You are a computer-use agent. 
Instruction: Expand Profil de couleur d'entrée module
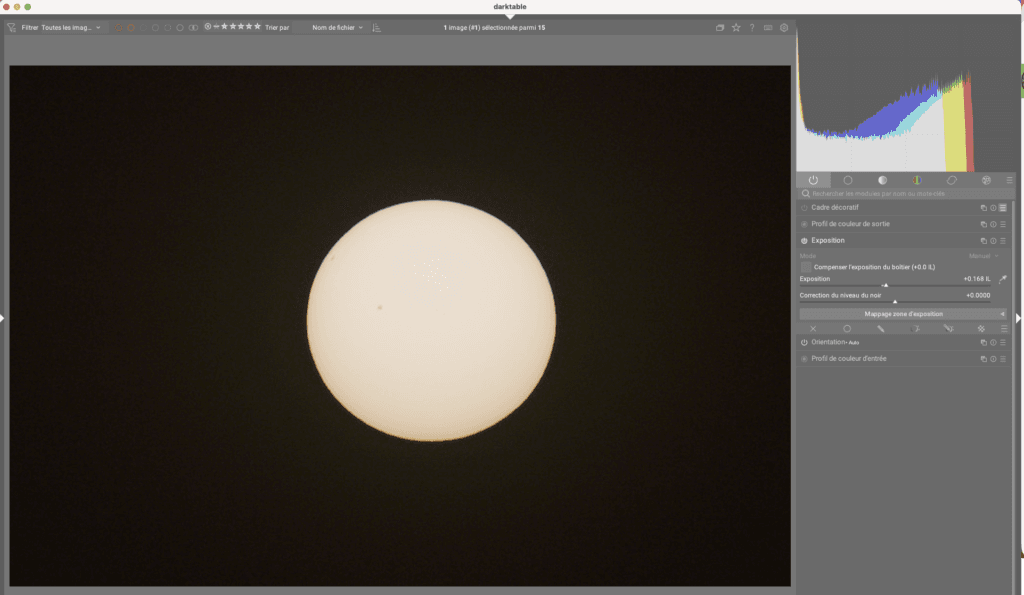point(848,359)
